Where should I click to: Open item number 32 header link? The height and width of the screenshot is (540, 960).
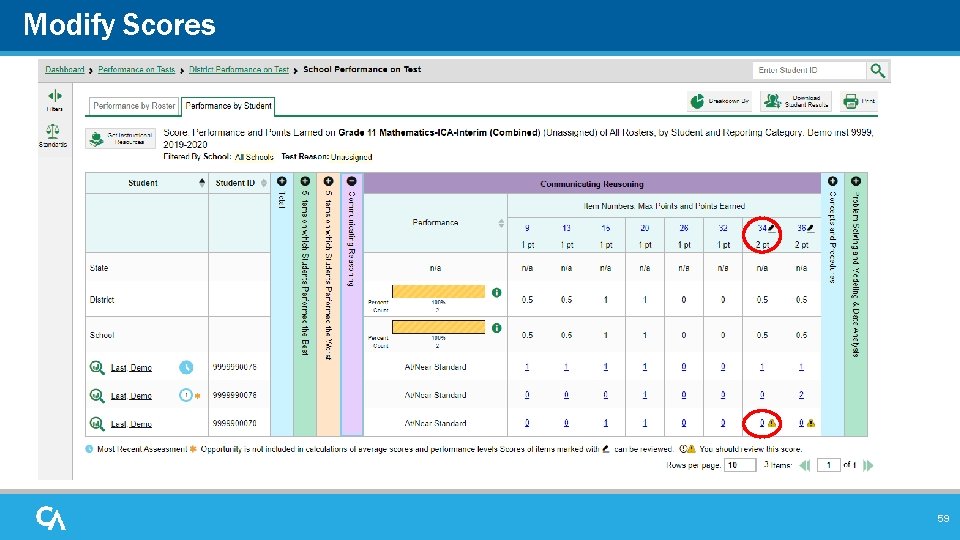723,228
